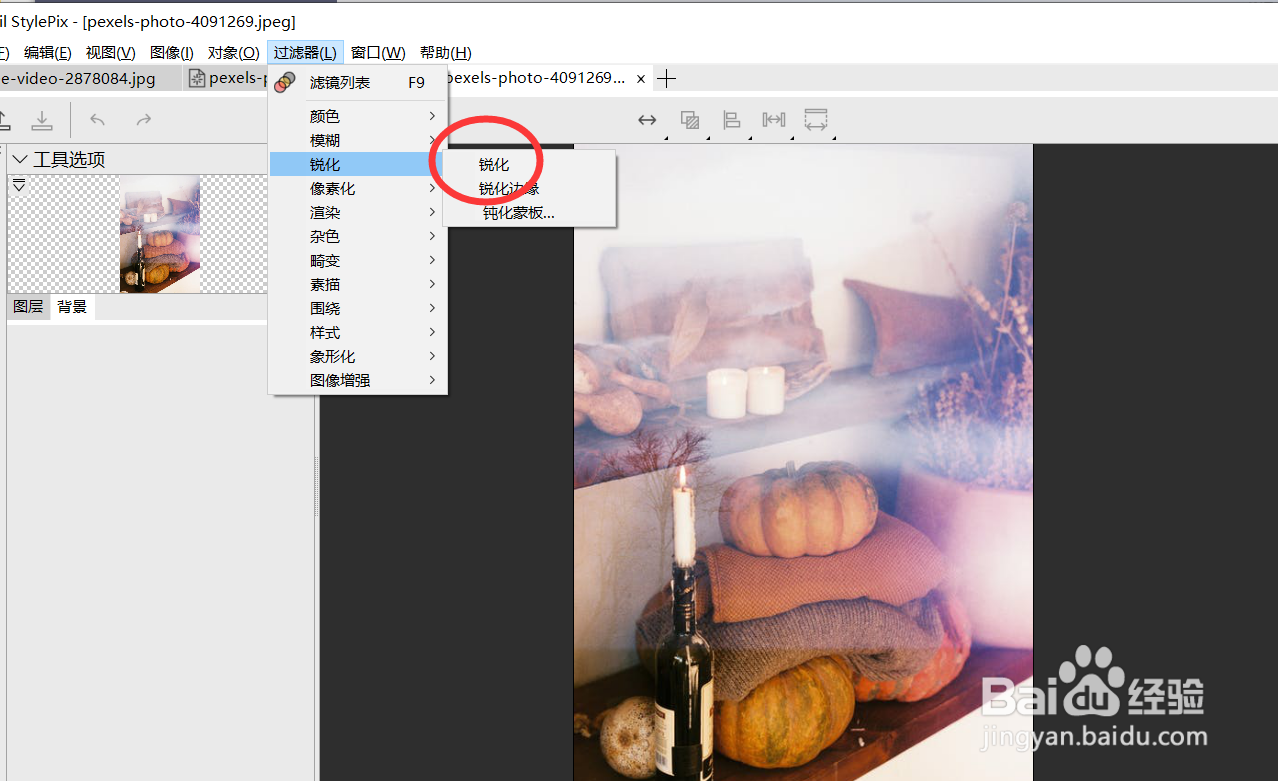The height and width of the screenshot is (781, 1278).
Task: Click the distribute spacing toolbar icon
Action: coord(774,120)
